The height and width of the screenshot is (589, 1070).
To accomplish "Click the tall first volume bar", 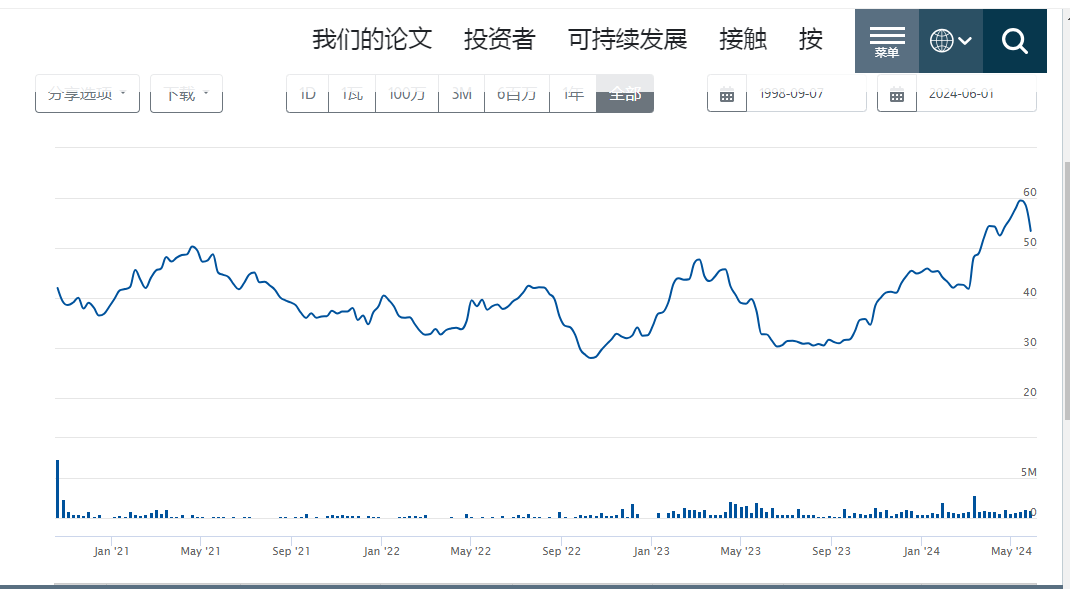I will [x=57, y=489].
